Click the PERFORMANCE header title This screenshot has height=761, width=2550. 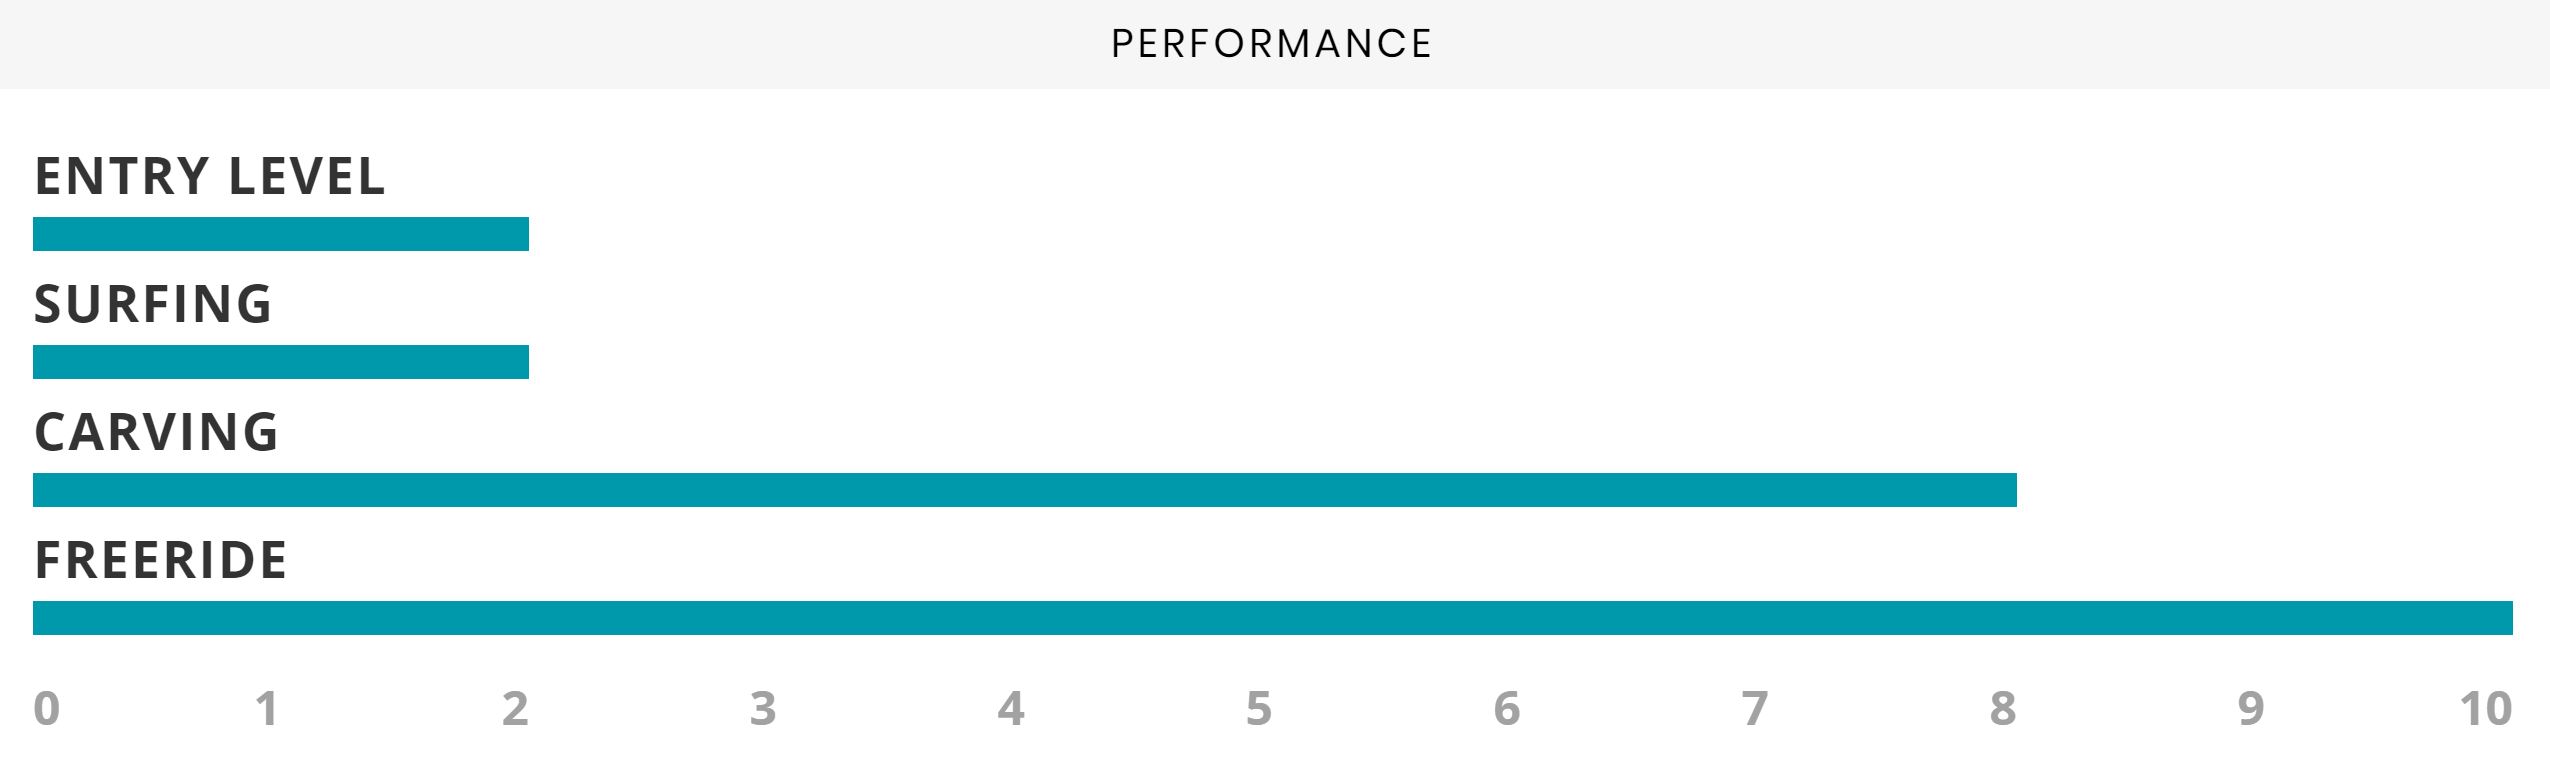tap(1271, 44)
